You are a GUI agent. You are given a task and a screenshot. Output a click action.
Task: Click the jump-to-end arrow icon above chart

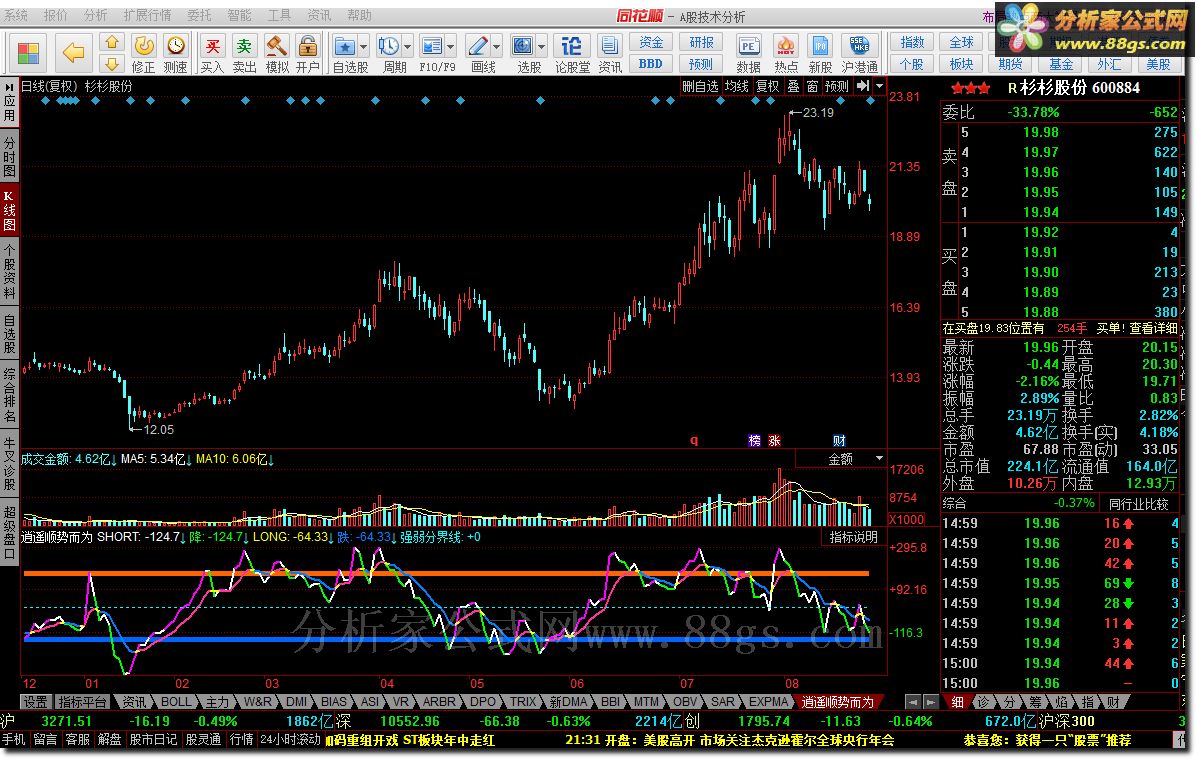(863, 86)
